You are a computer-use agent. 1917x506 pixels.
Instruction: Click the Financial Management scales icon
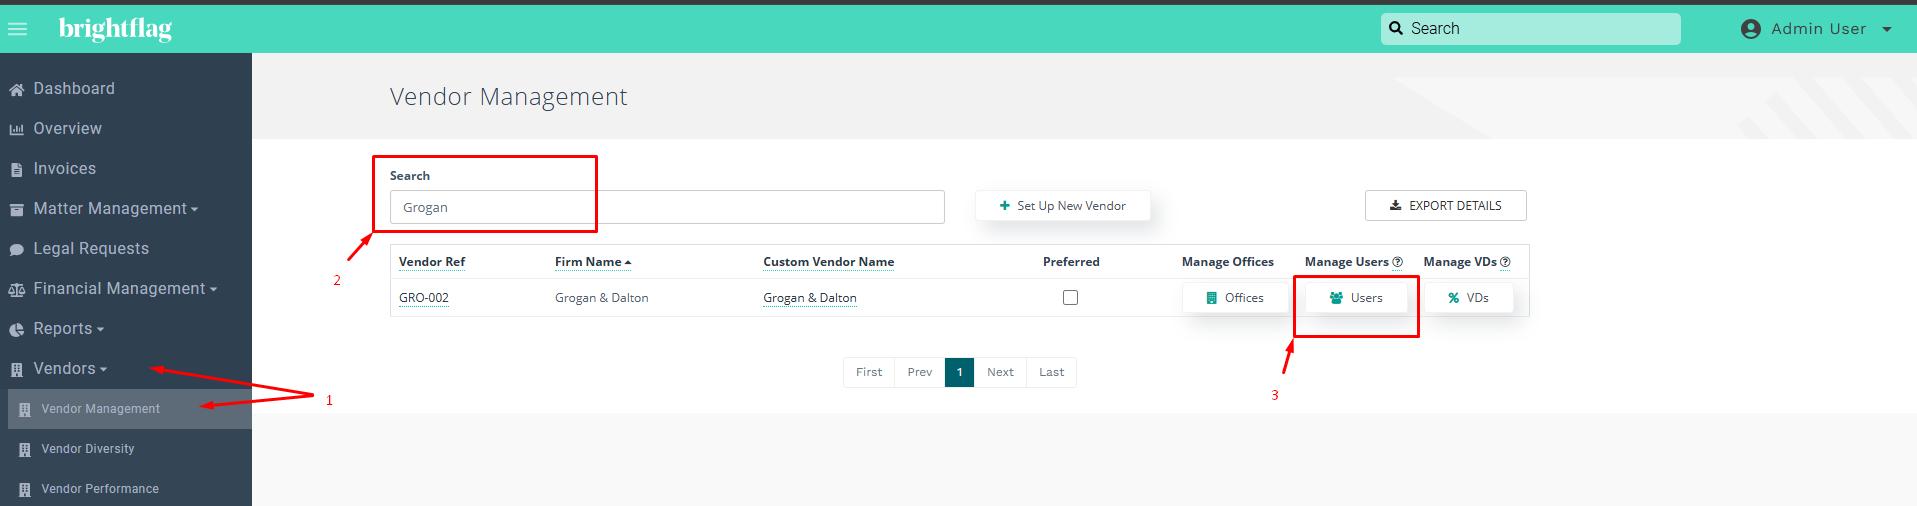[16, 290]
